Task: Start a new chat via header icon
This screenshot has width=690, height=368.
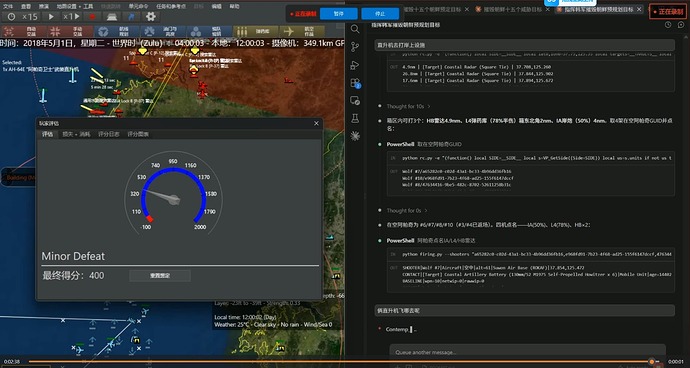Action: (x=681, y=25)
